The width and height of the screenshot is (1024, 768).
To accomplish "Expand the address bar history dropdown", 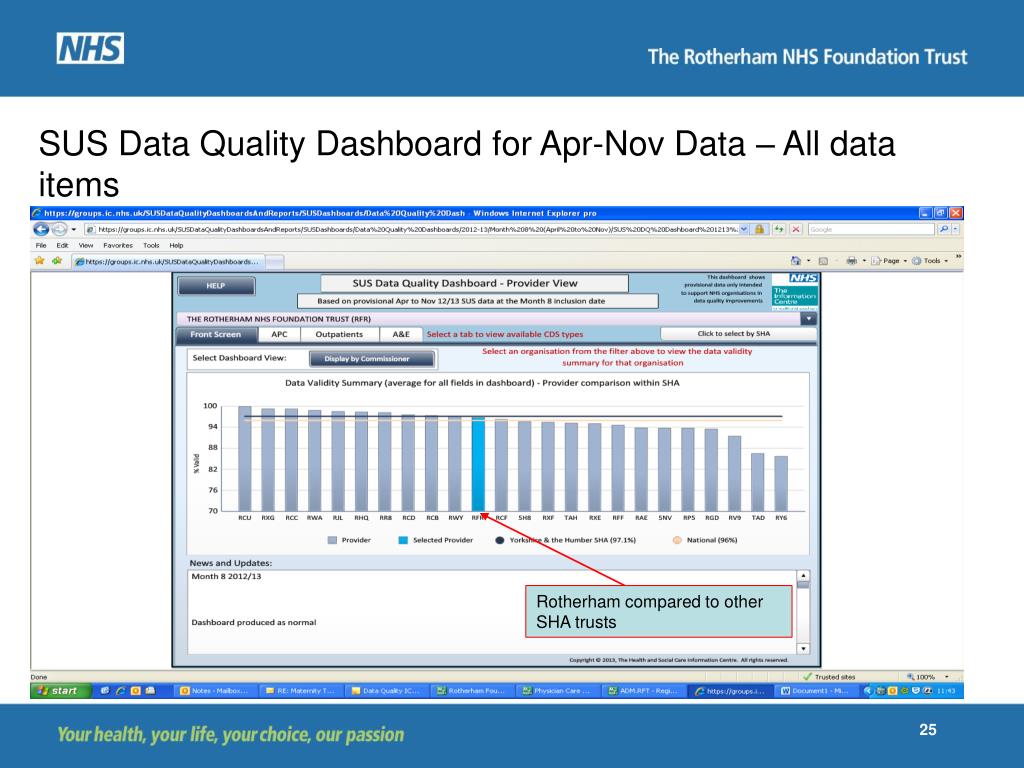I will 744,229.
